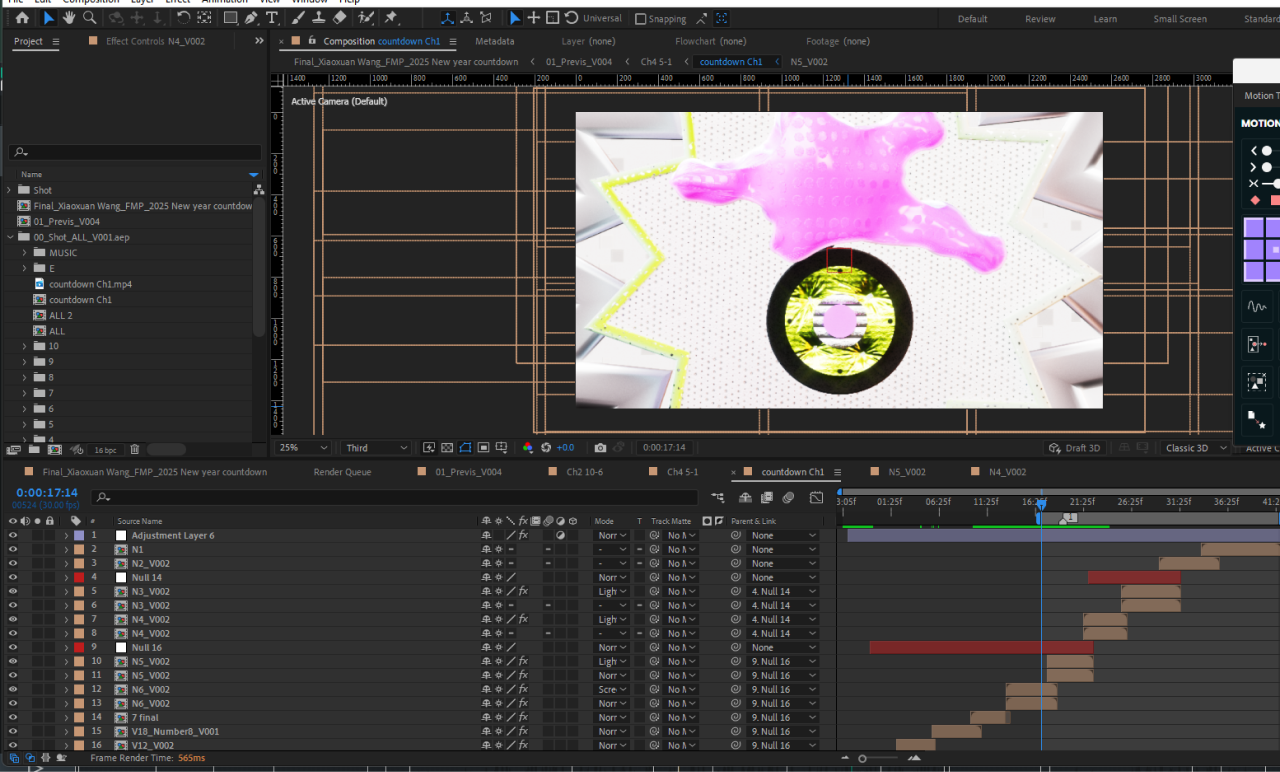Open the Classic 3D renderer dropdown
The height and width of the screenshot is (772, 1280).
click(x=1193, y=448)
